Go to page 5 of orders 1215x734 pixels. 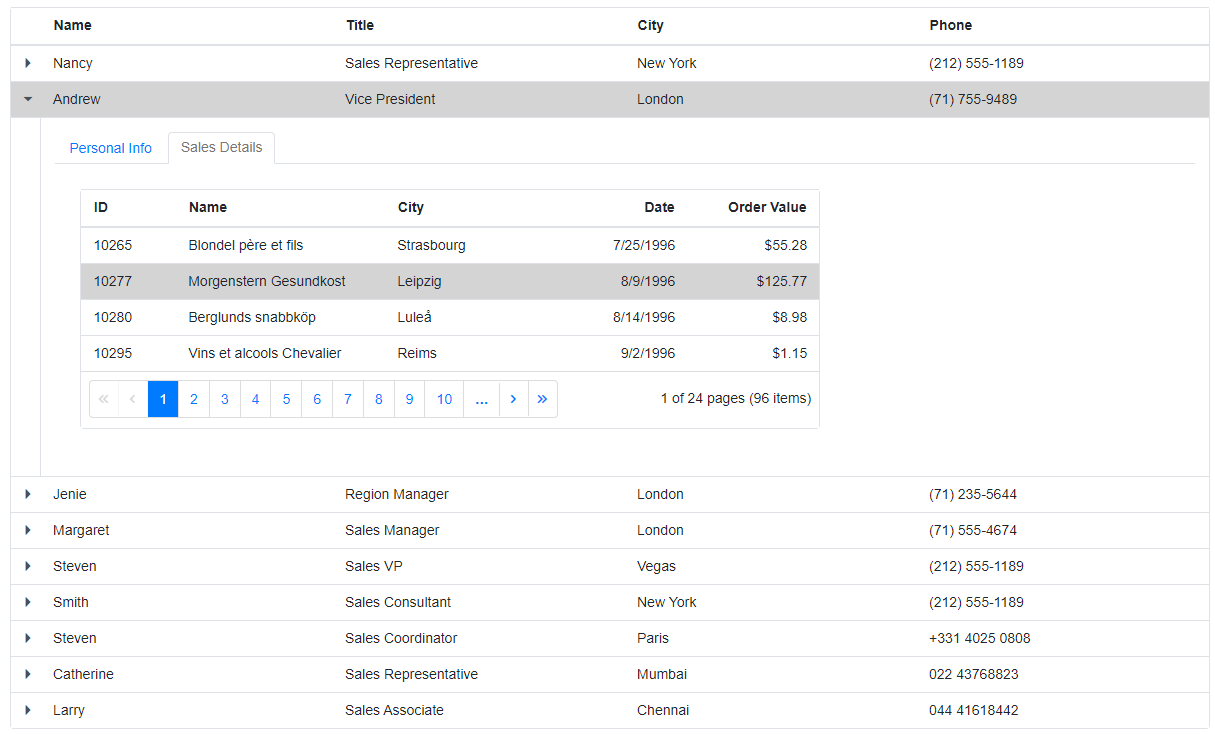286,399
